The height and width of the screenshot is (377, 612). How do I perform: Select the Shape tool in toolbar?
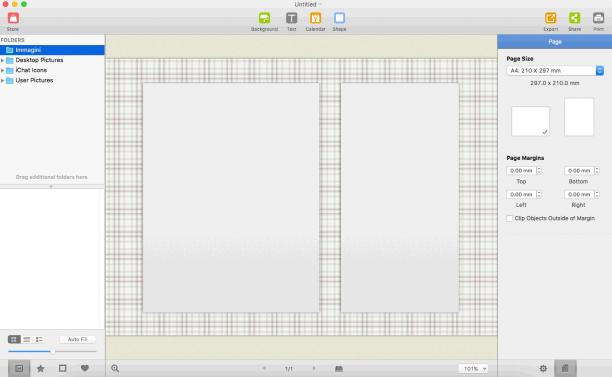tap(339, 18)
